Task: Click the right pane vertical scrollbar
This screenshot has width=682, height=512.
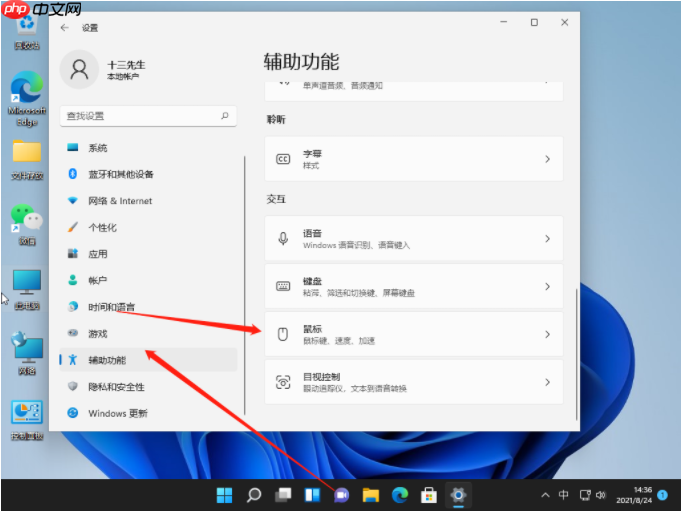Action: 577,355
